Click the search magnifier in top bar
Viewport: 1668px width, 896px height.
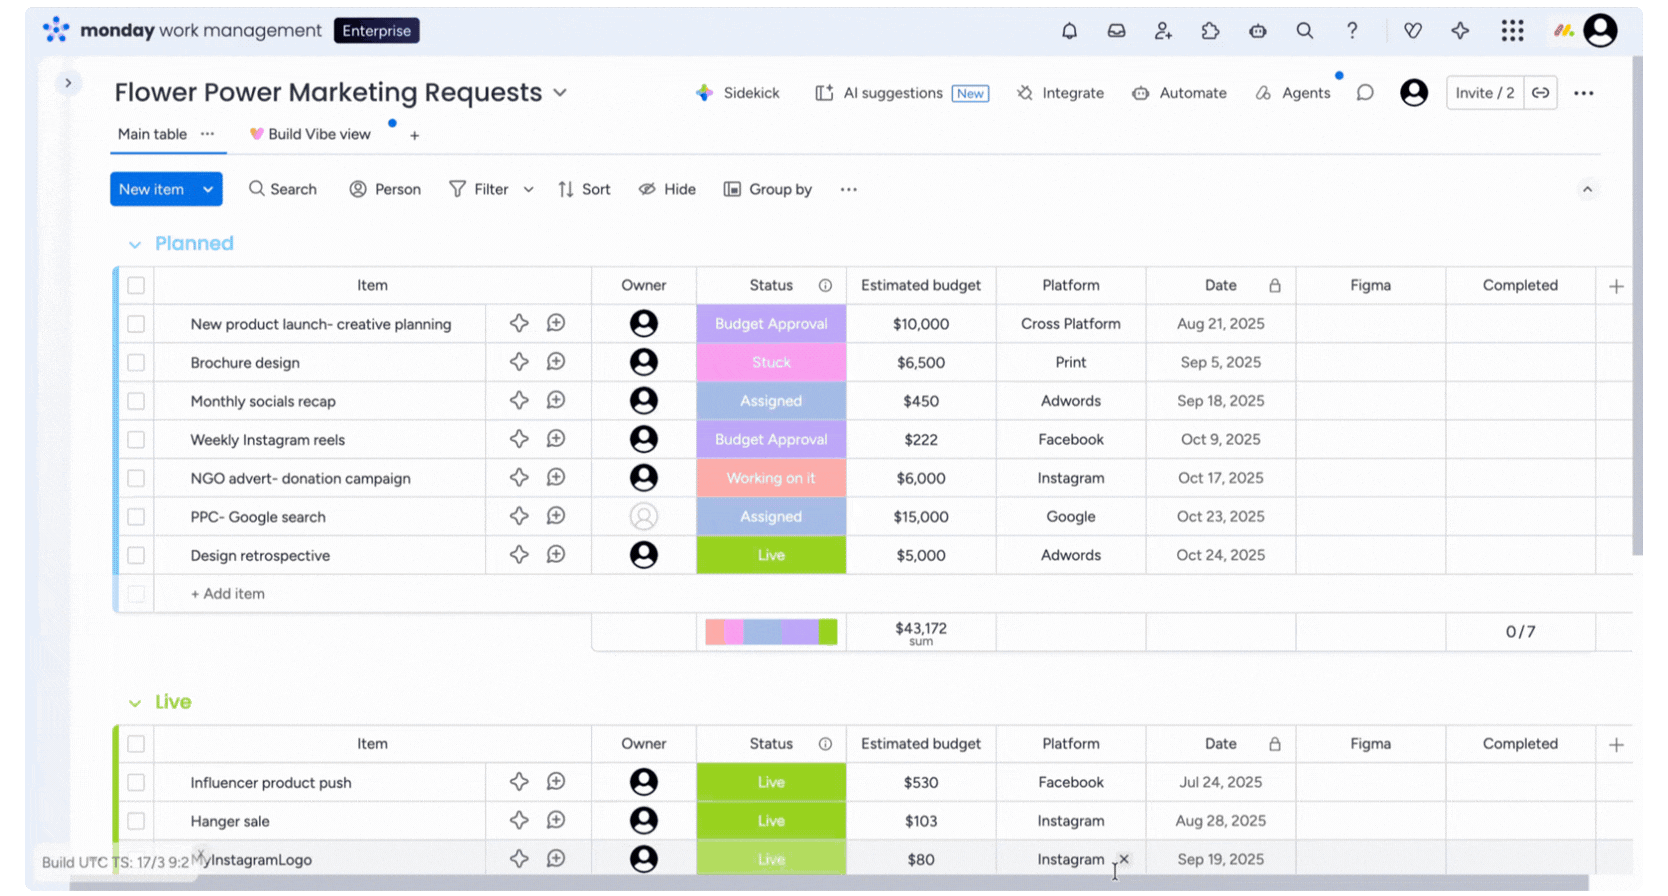1305,31
